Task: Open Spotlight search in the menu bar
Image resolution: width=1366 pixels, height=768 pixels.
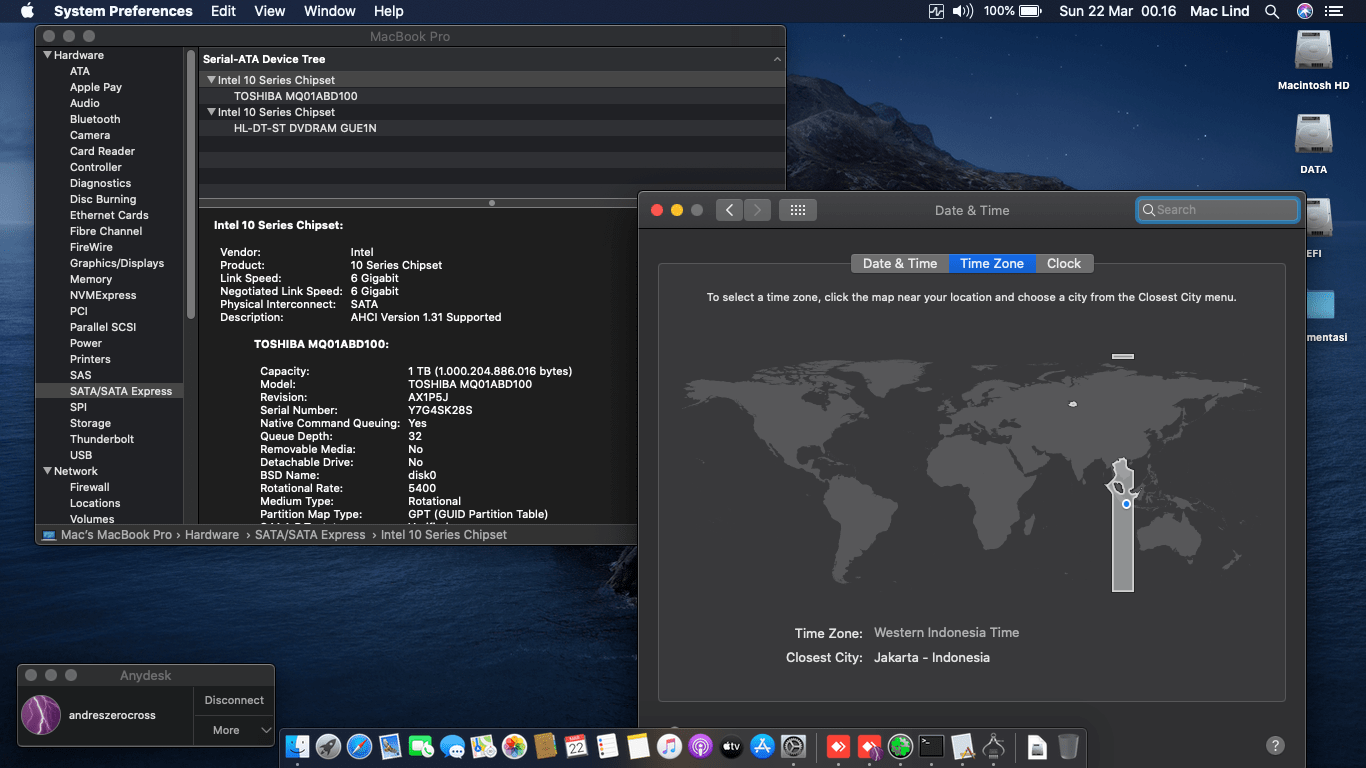Action: (x=1272, y=11)
